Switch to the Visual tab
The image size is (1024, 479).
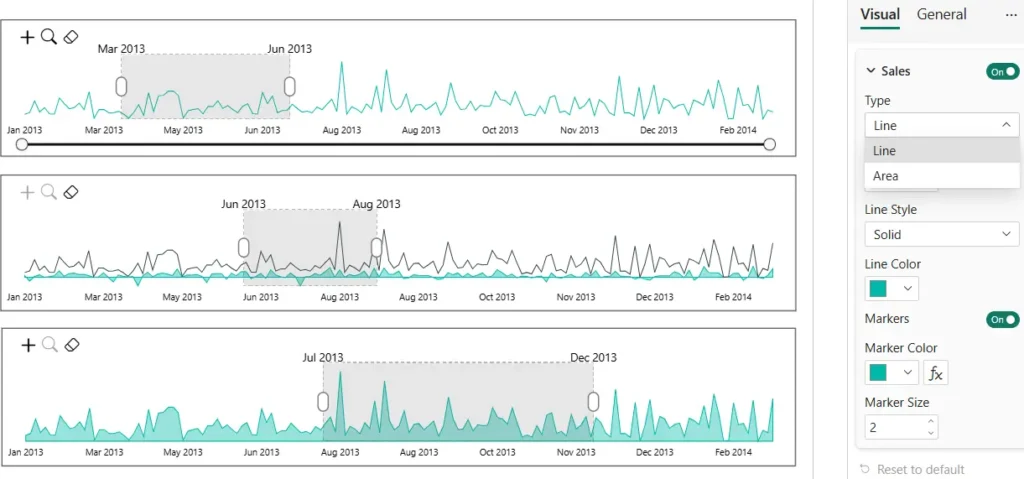click(880, 14)
